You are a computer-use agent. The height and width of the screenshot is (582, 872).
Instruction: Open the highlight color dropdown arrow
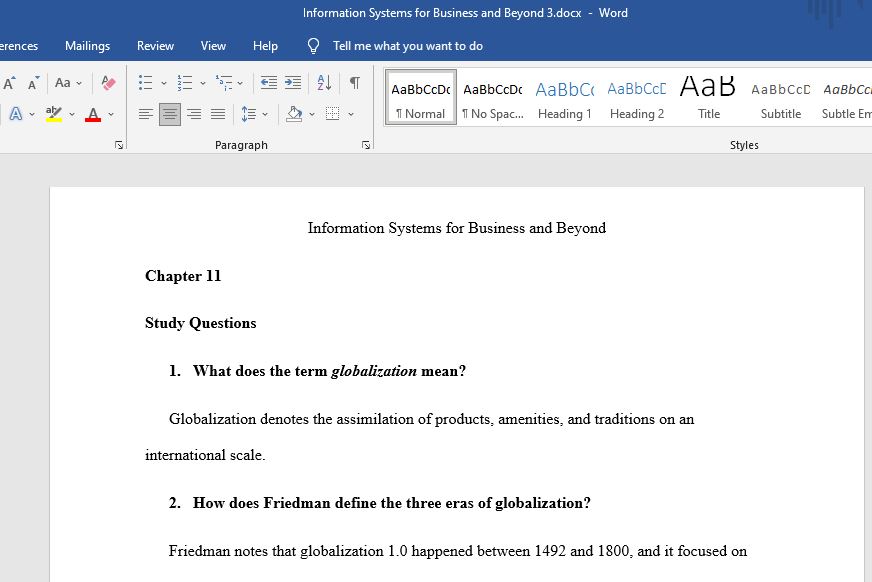pos(72,115)
